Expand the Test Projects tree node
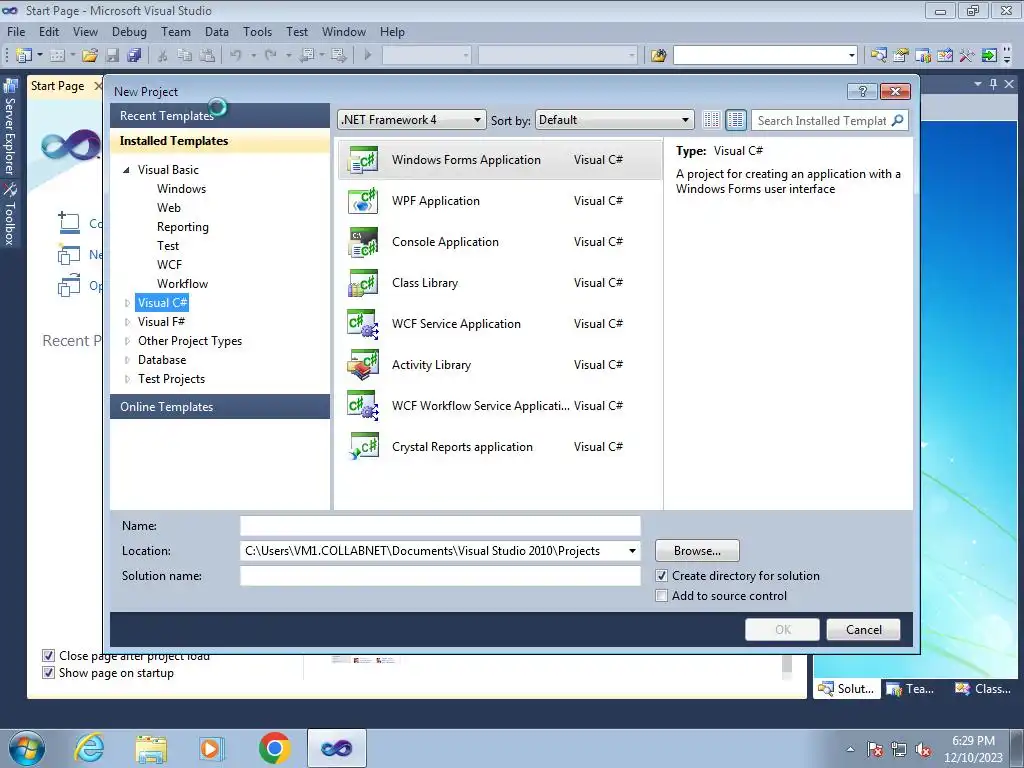 (x=127, y=379)
